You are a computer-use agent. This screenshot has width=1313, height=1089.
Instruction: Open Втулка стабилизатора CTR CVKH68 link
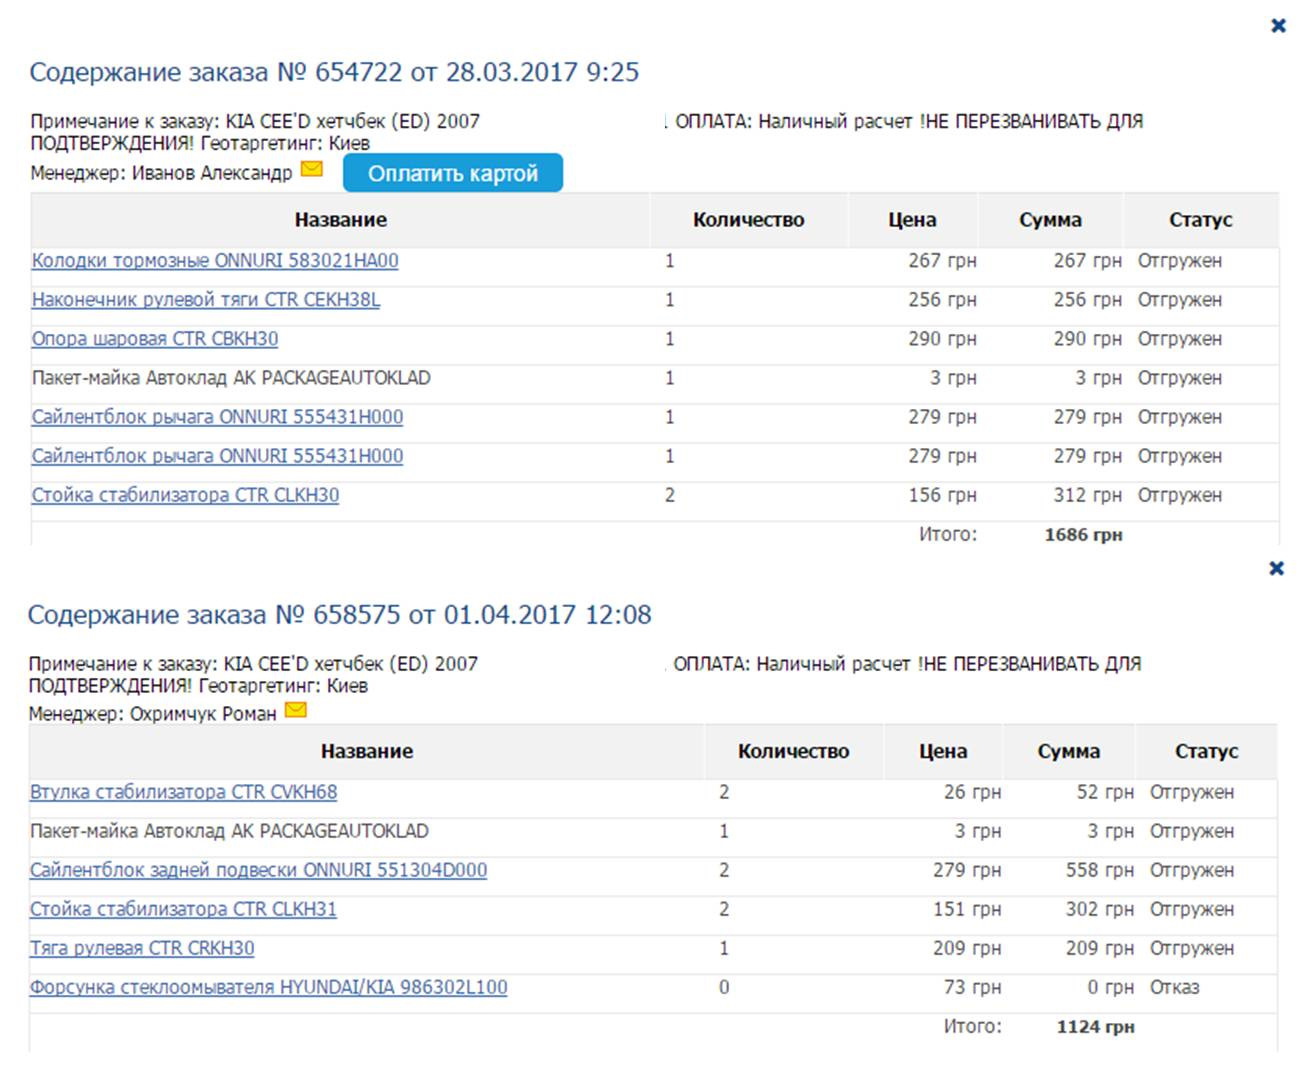point(183,792)
